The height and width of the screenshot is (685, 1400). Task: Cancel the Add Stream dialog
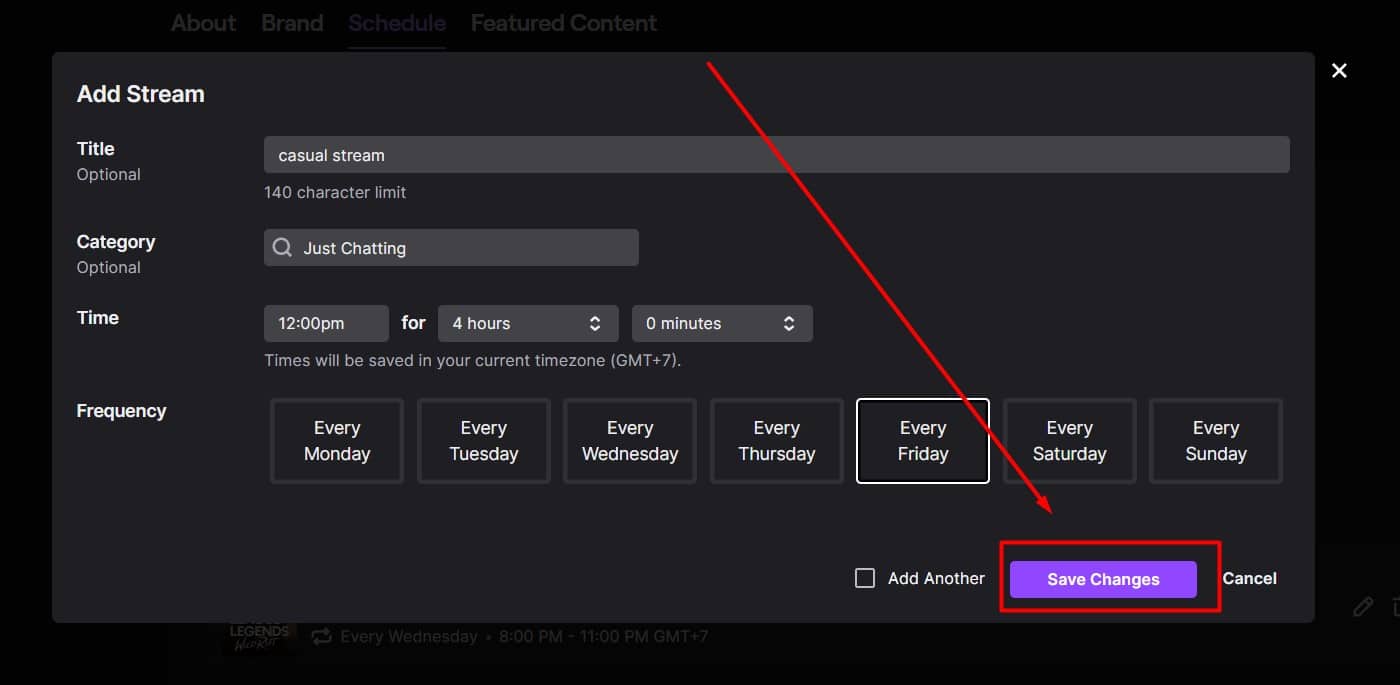click(x=1249, y=578)
